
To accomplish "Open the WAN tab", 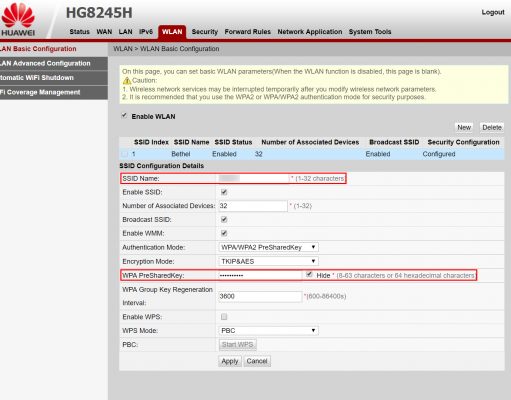I will coord(104,32).
